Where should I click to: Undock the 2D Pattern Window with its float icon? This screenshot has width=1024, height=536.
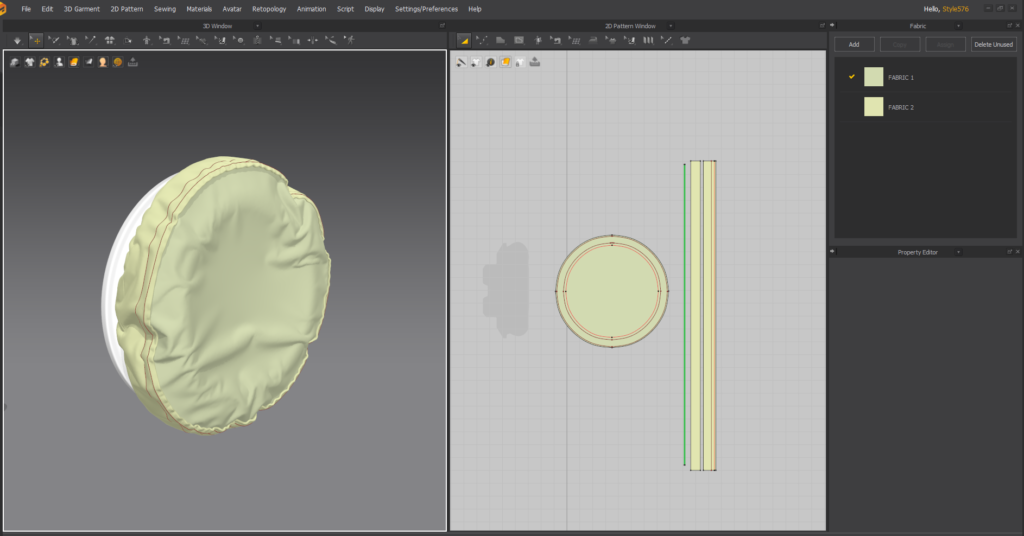822,25
